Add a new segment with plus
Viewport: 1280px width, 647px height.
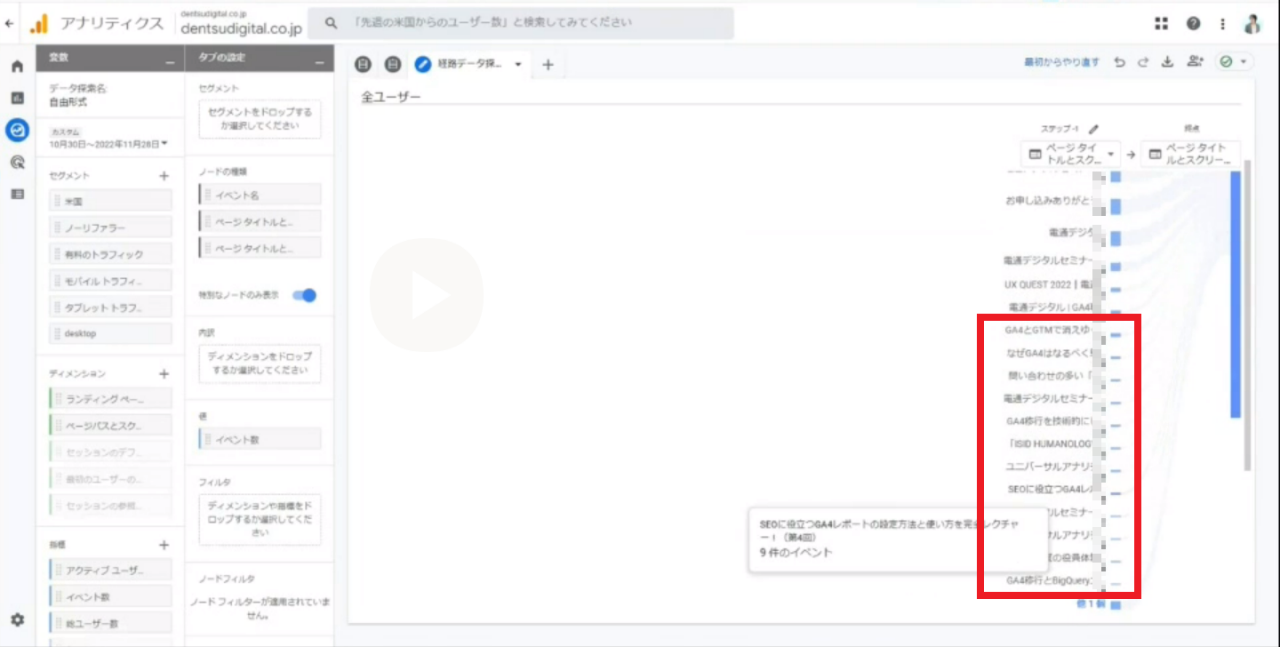coord(164,176)
